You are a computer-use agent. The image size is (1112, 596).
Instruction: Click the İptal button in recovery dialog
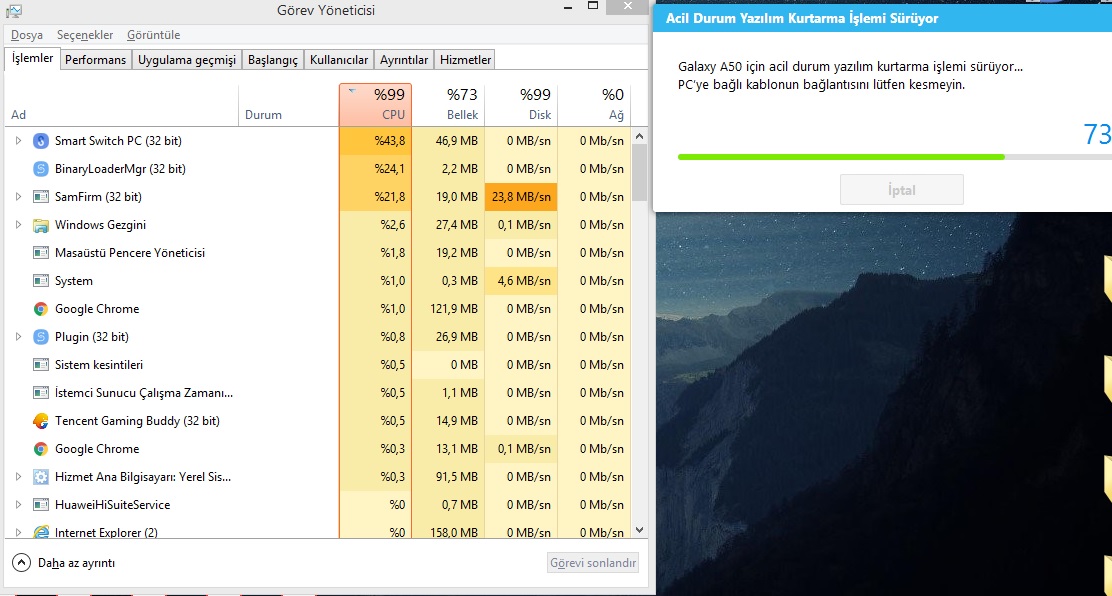pyautogui.click(x=901, y=190)
